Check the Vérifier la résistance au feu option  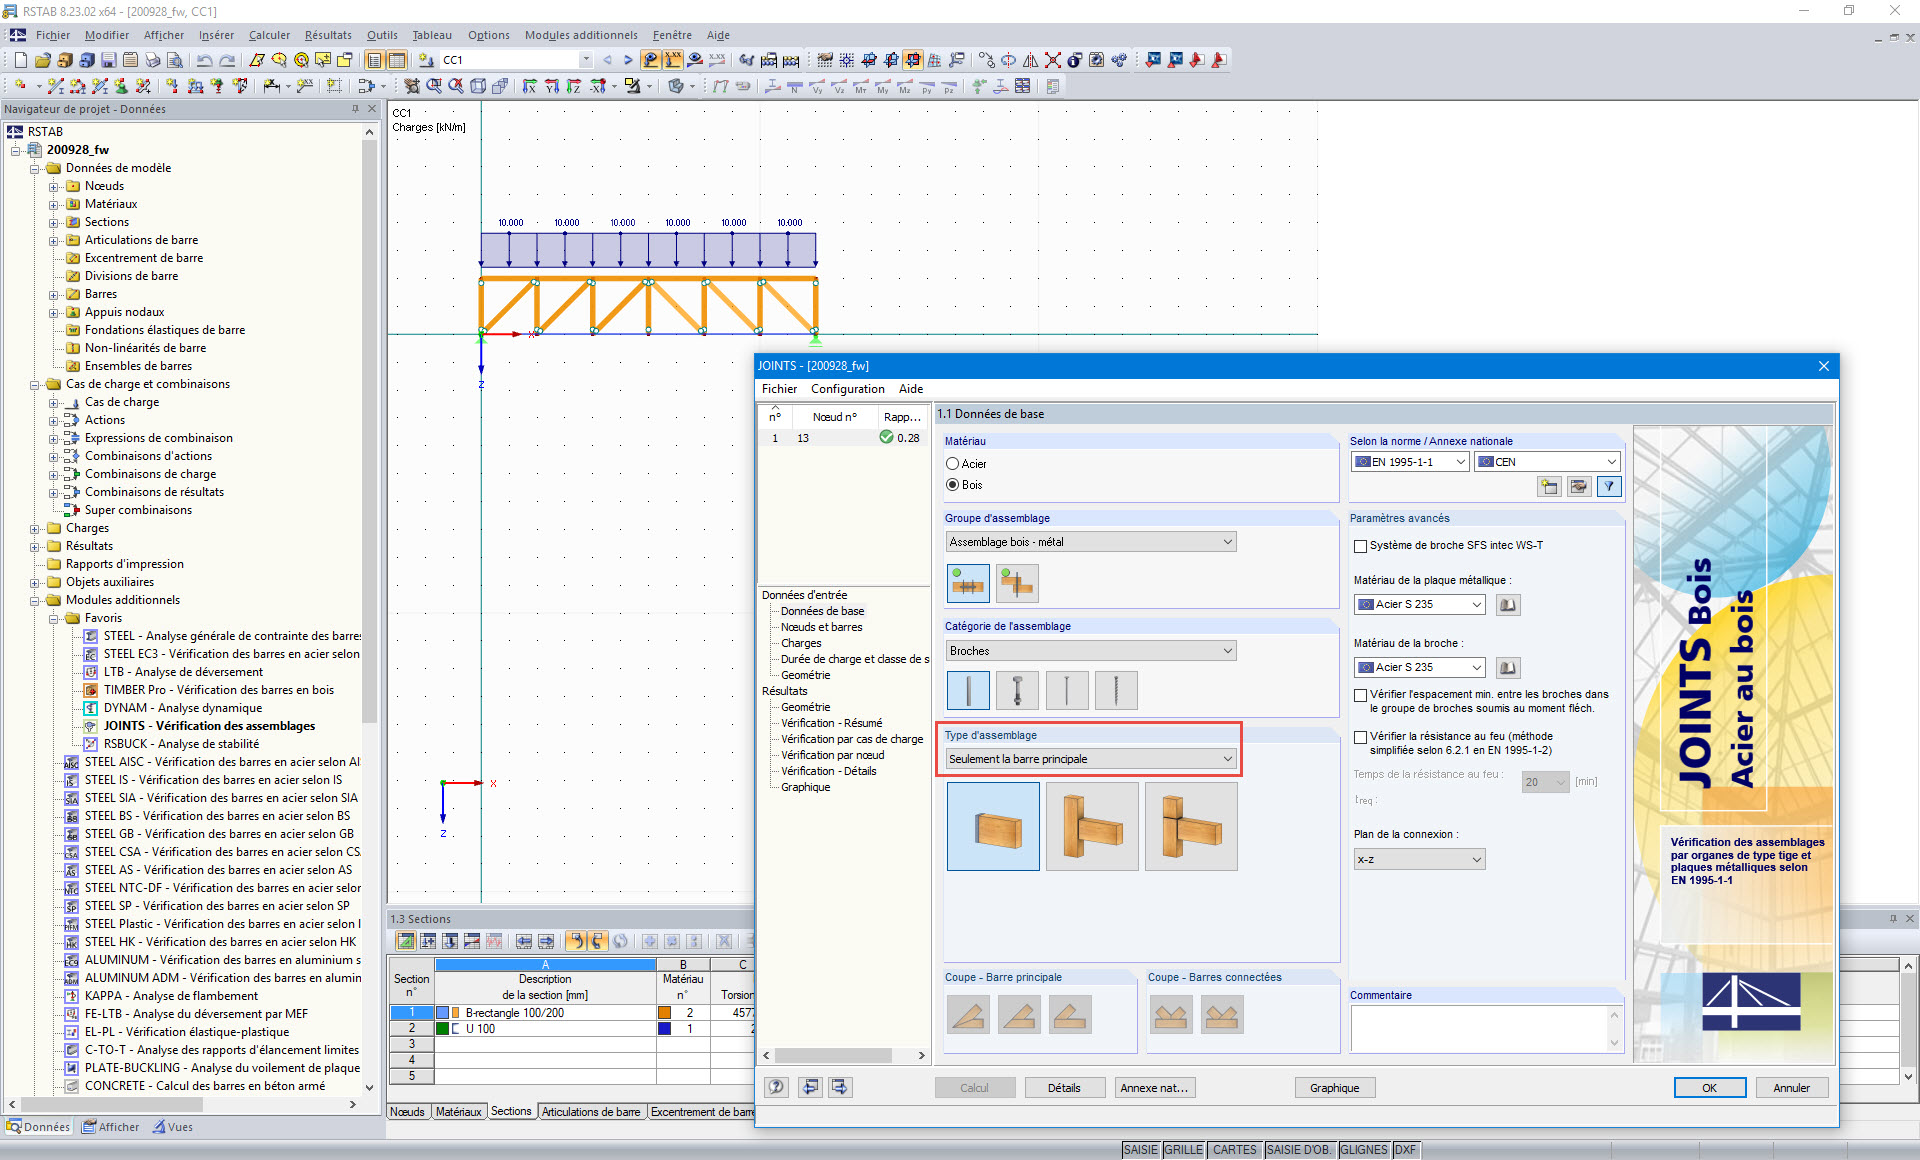1360,738
